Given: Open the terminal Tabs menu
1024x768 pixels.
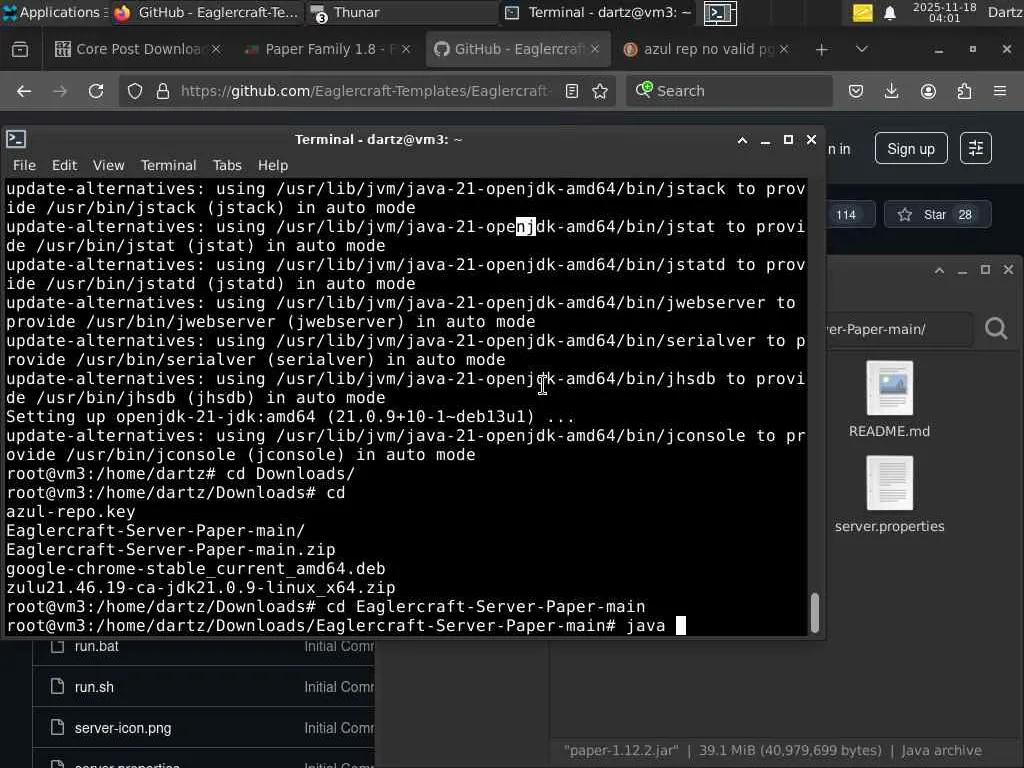Looking at the screenshot, I should tap(227, 165).
